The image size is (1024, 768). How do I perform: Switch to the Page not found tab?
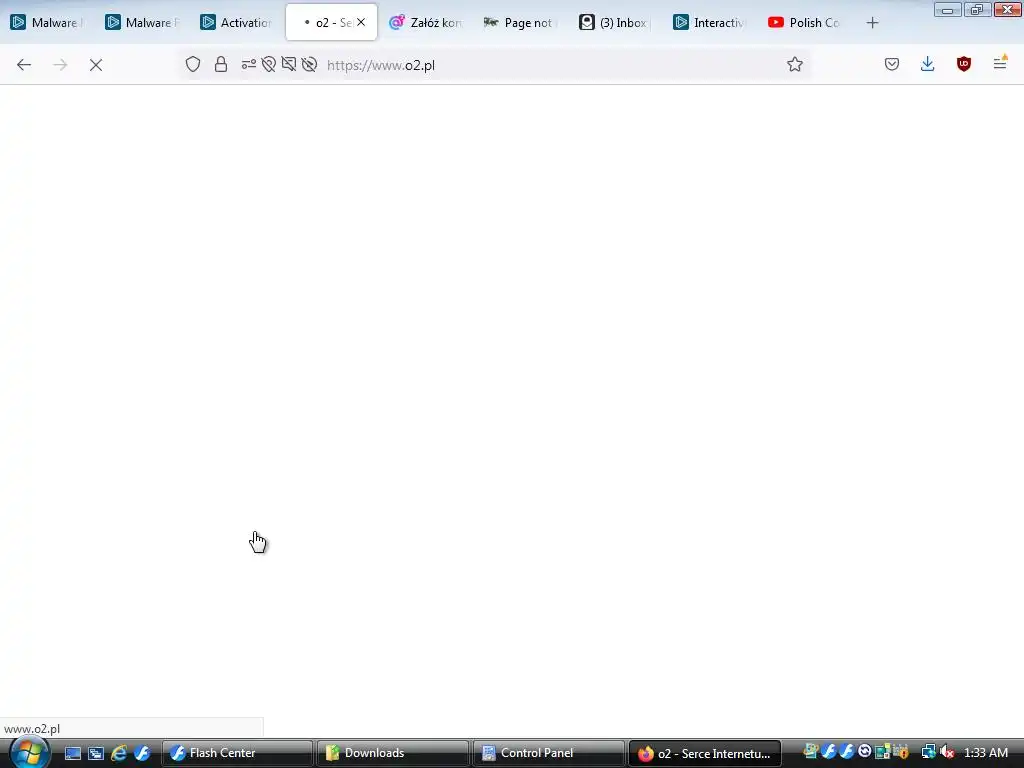coord(520,23)
